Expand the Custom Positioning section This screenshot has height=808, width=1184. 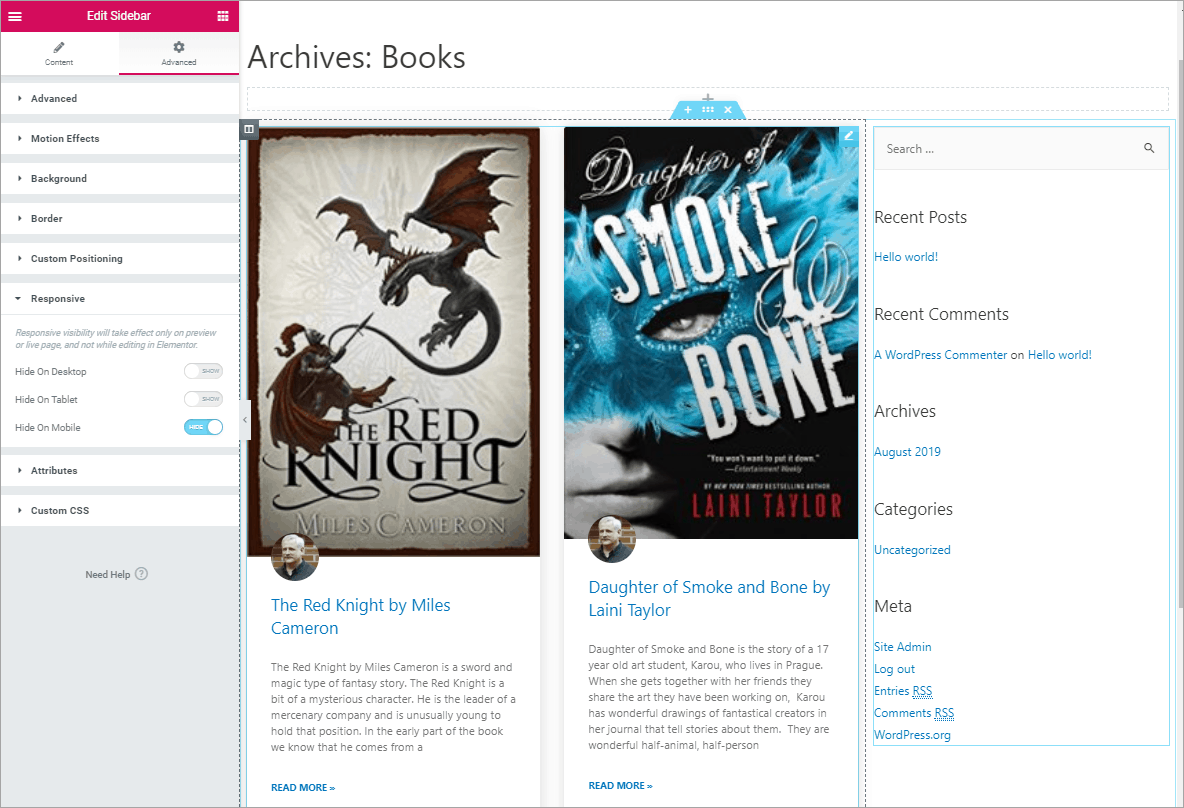click(120, 258)
